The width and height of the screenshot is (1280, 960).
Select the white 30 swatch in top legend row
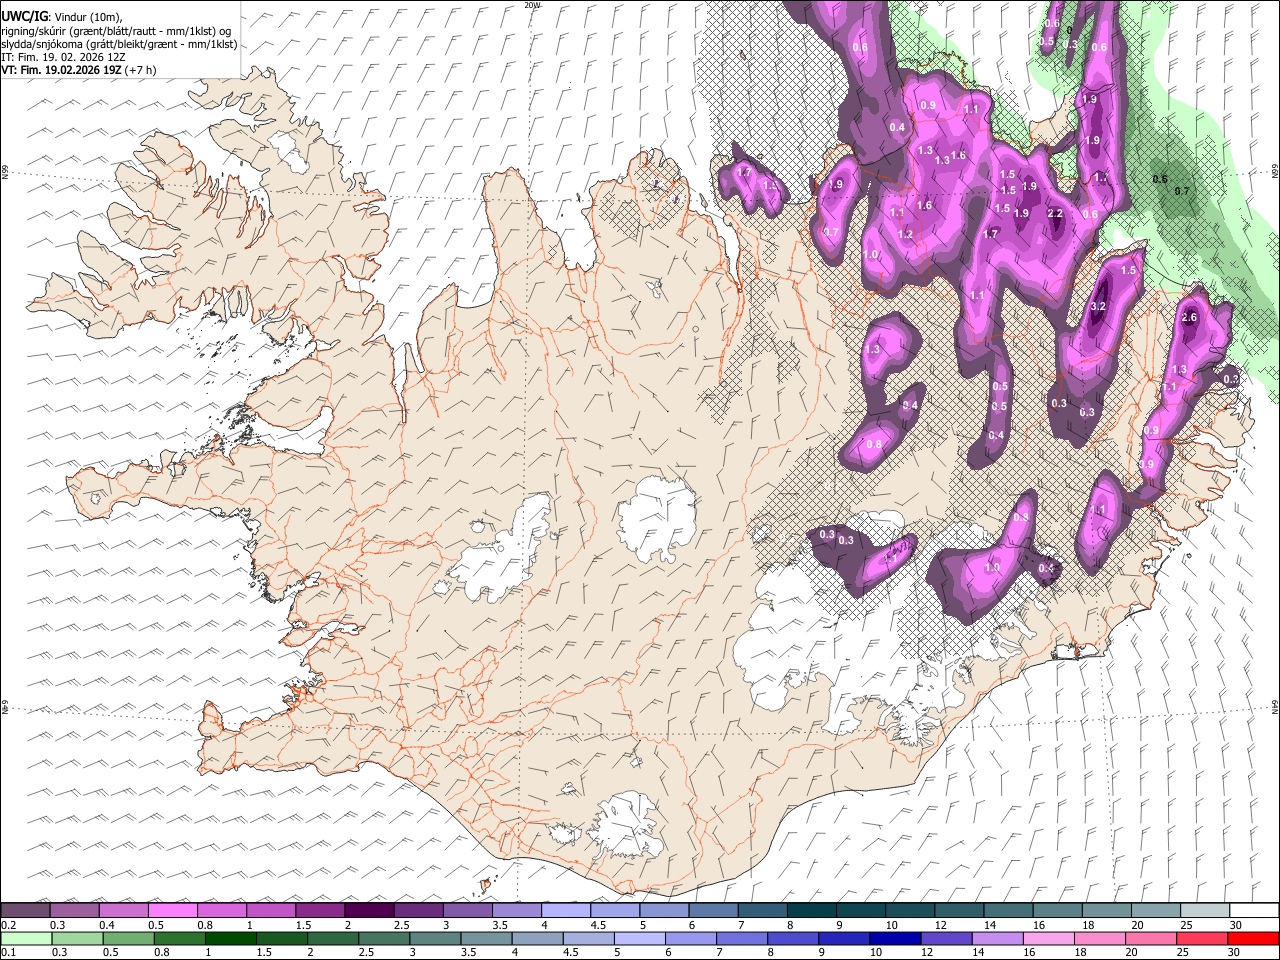click(x=1253, y=910)
